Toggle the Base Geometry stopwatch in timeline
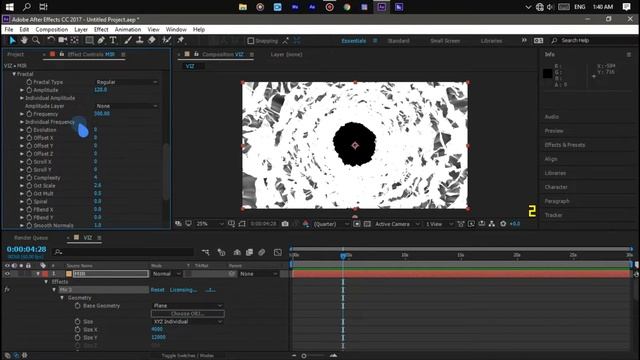Viewport: 640px width, 360px height. click(x=78, y=306)
